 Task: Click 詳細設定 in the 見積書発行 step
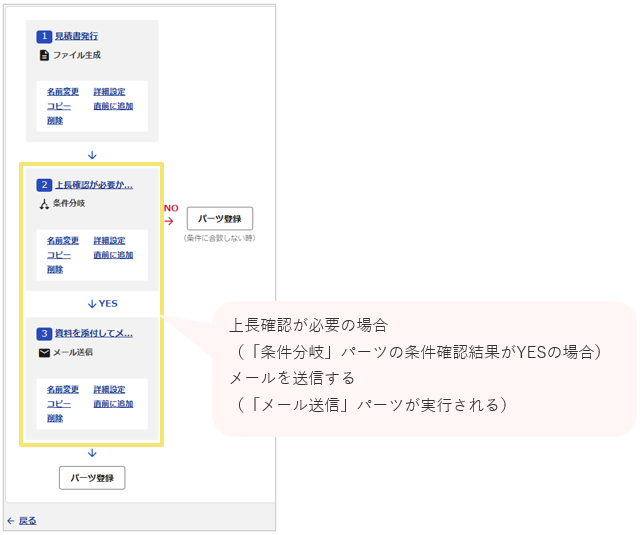[109, 92]
